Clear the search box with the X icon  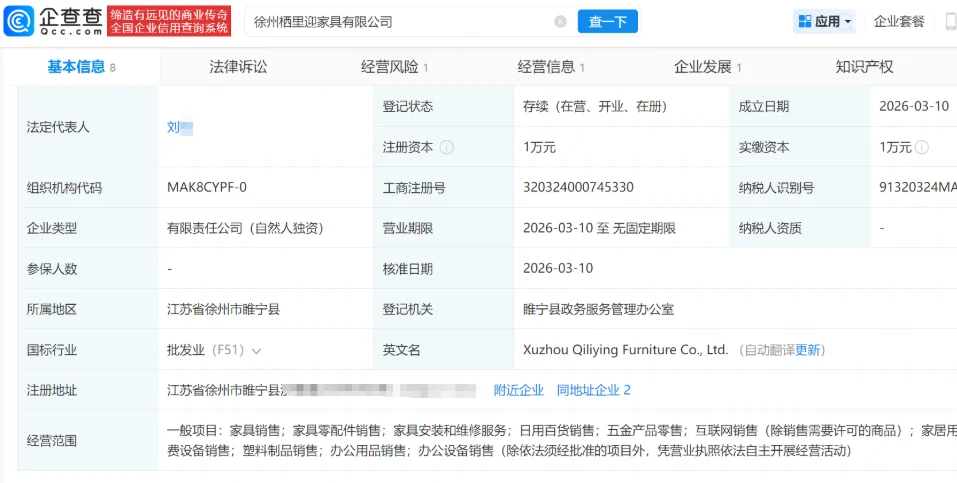click(560, 22)
